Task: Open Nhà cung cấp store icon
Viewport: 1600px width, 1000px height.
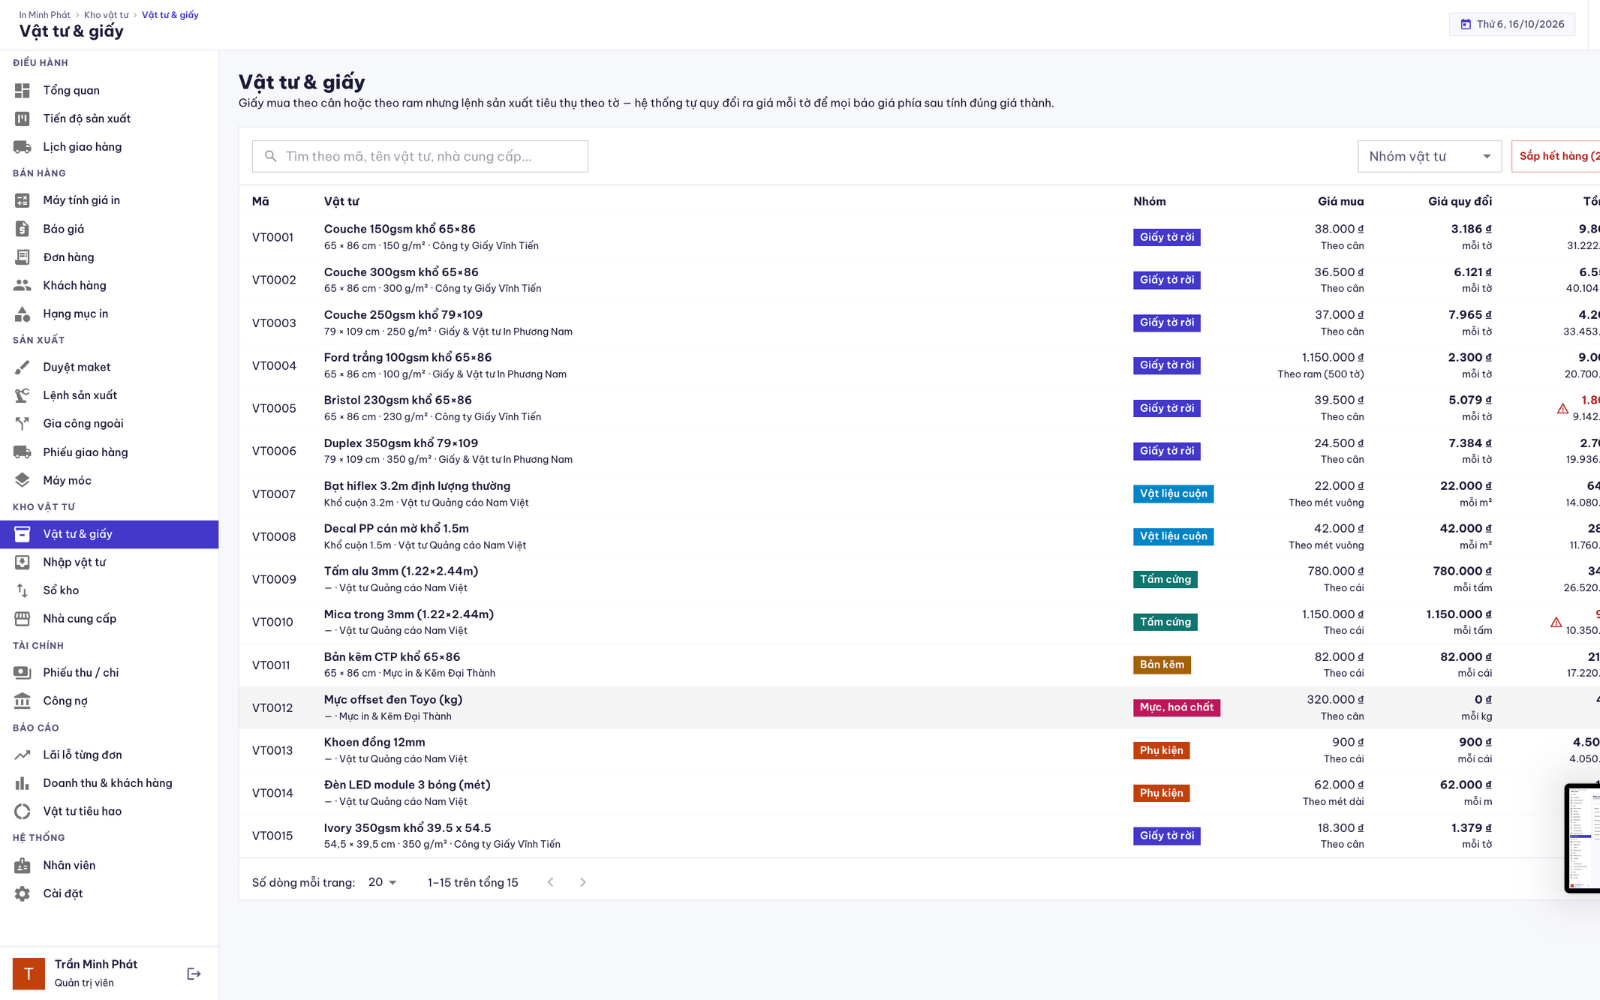Action: pos(22,618)
